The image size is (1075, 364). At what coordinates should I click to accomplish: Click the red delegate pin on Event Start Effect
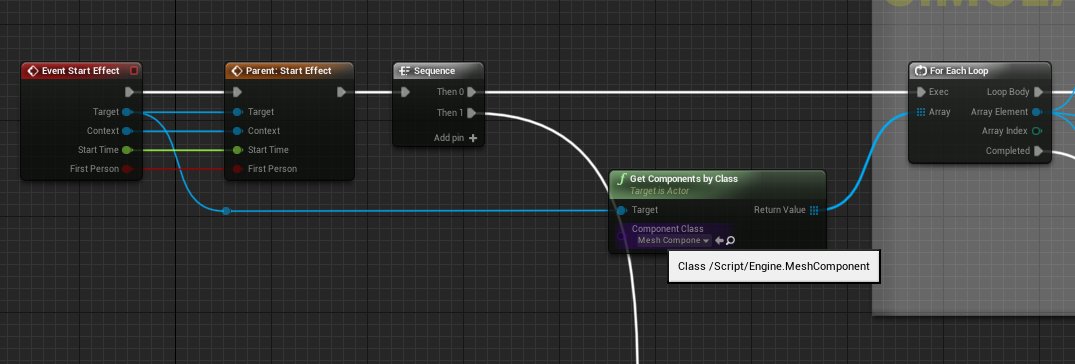134,71
